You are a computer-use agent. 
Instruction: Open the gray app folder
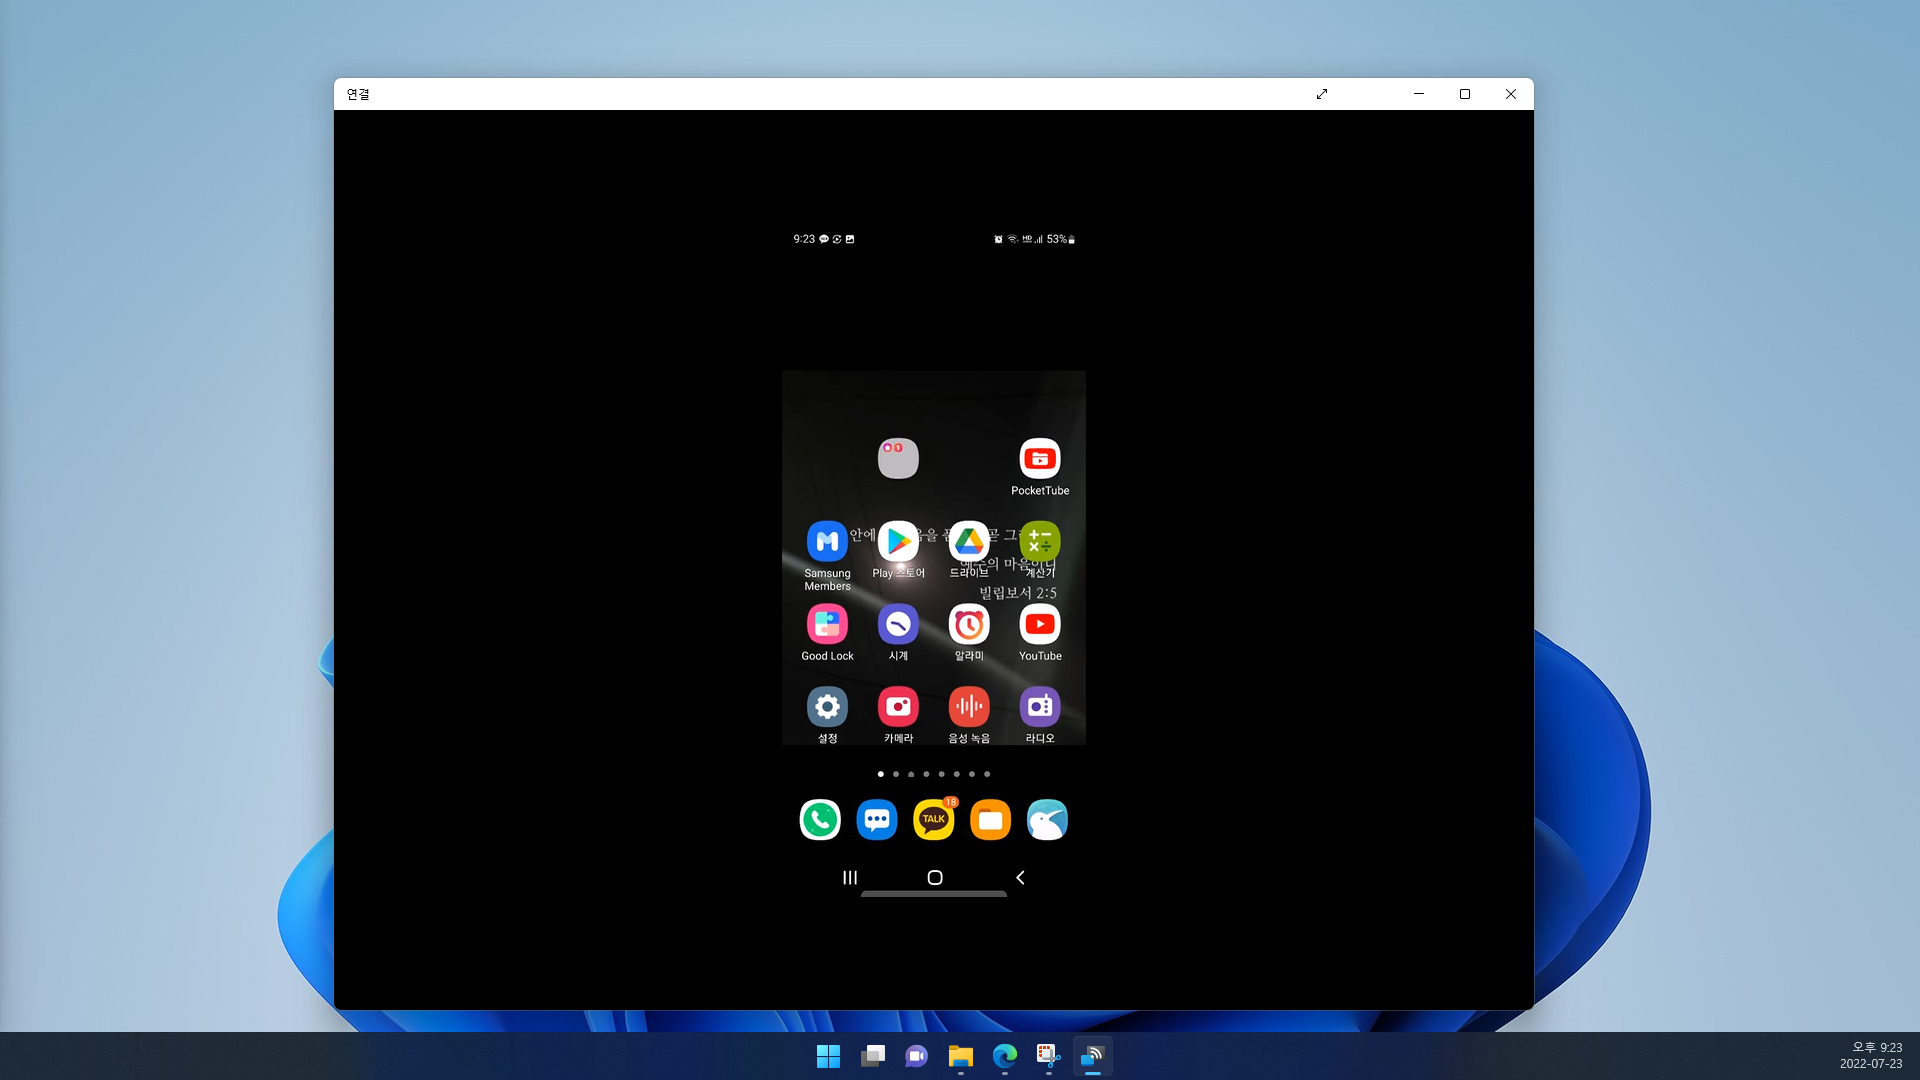point(898,459)
